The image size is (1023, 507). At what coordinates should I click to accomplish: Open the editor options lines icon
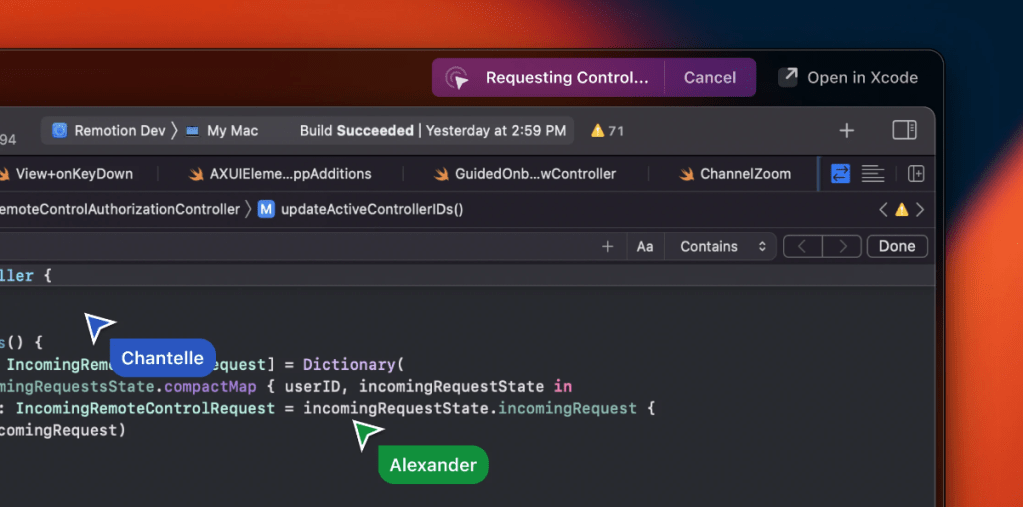(873, 174)
